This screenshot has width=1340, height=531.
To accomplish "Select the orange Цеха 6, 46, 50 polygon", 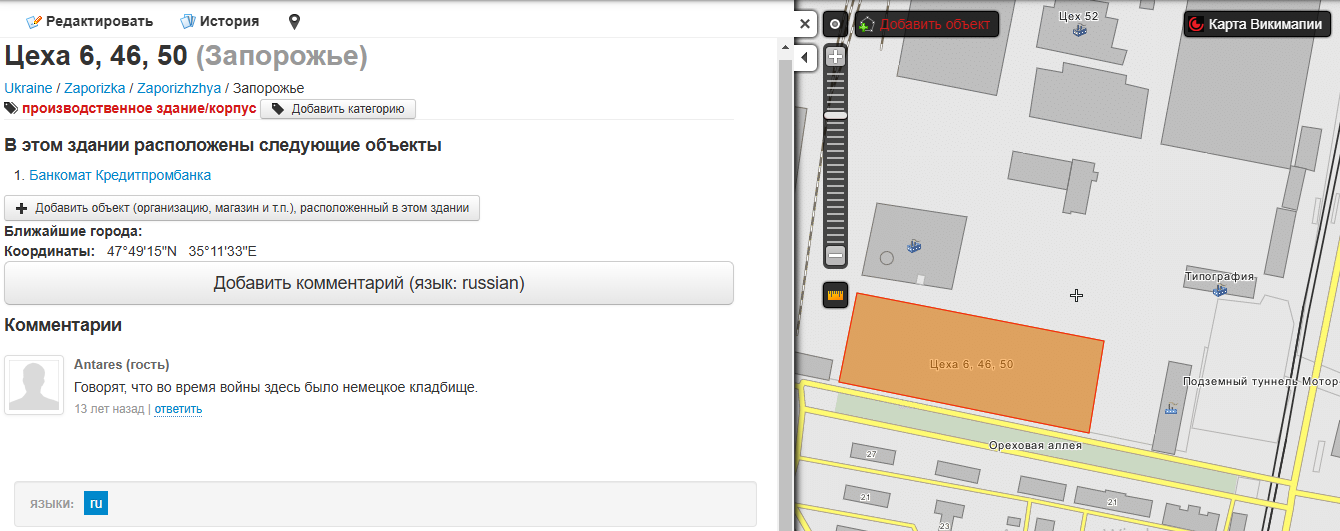I will tap(971, 364).
